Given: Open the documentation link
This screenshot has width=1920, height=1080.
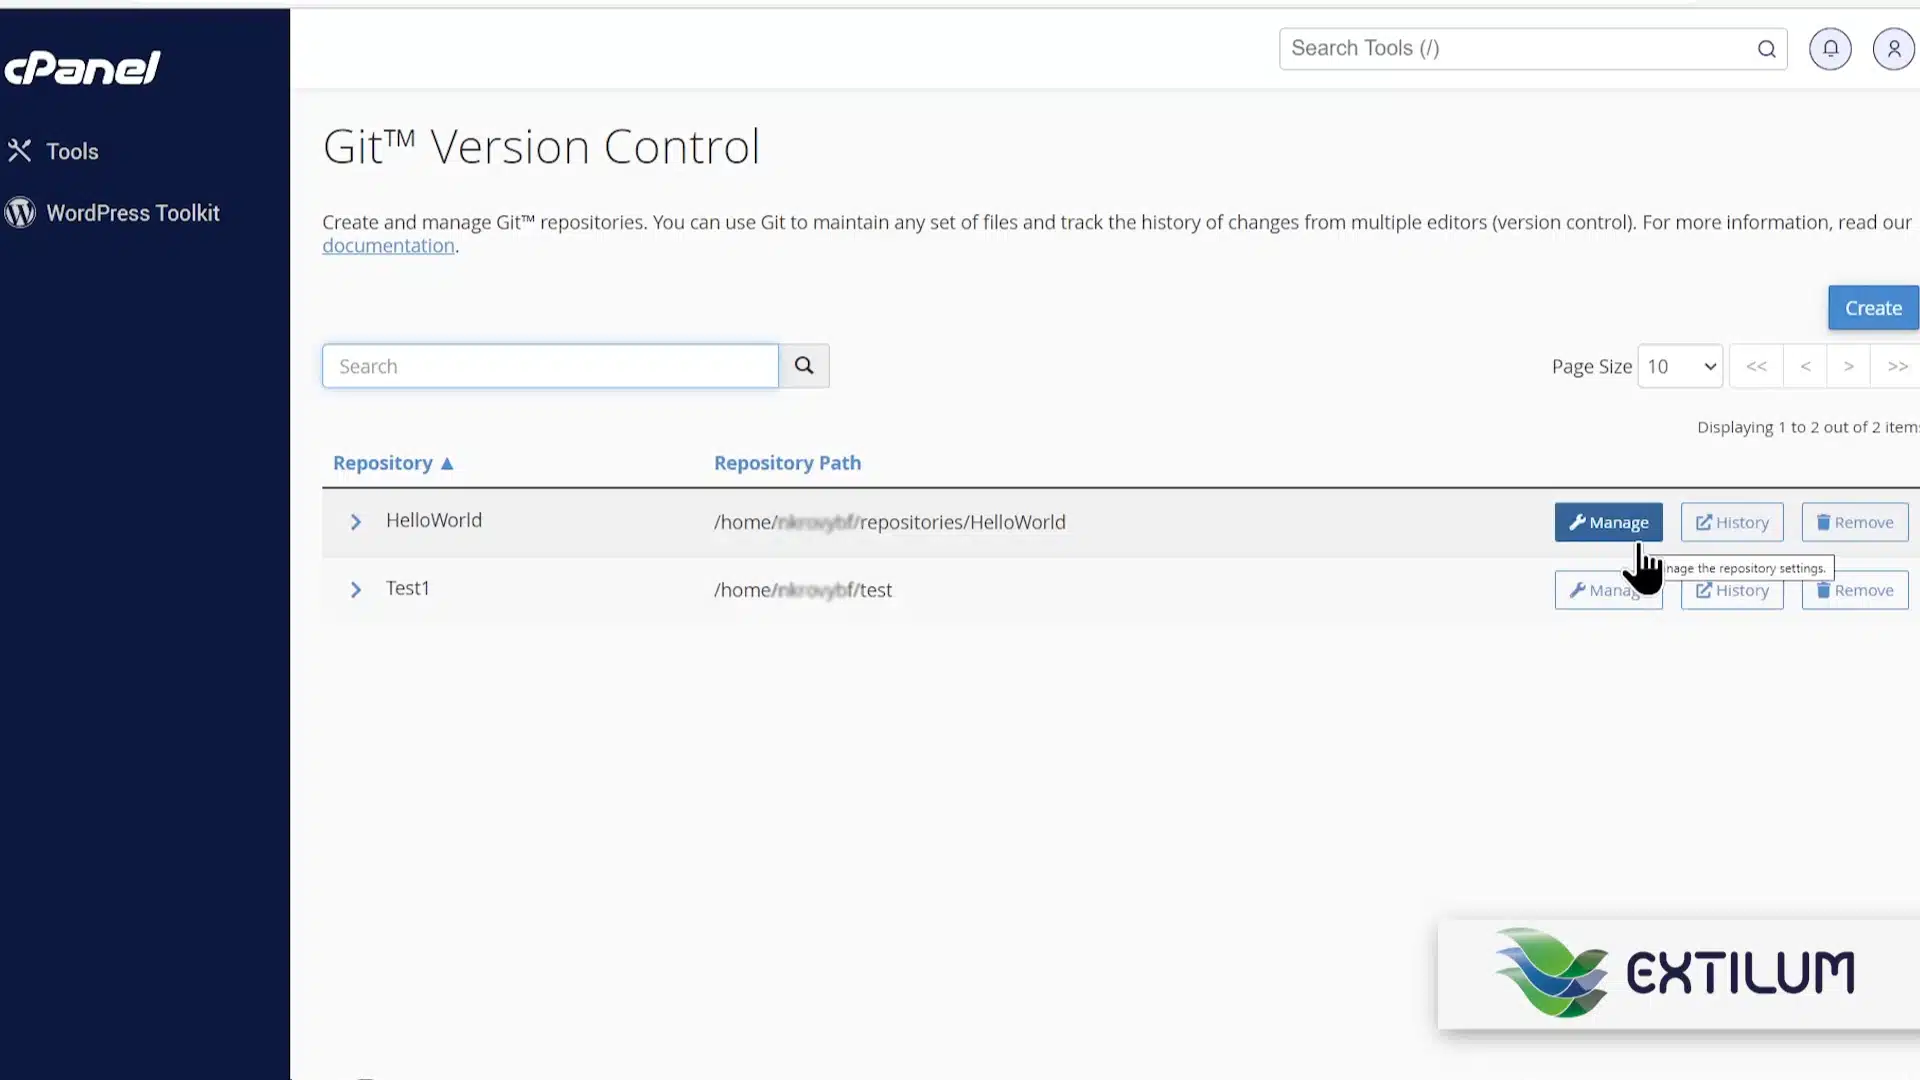Looking at the screenshot, I should (388, 245).
